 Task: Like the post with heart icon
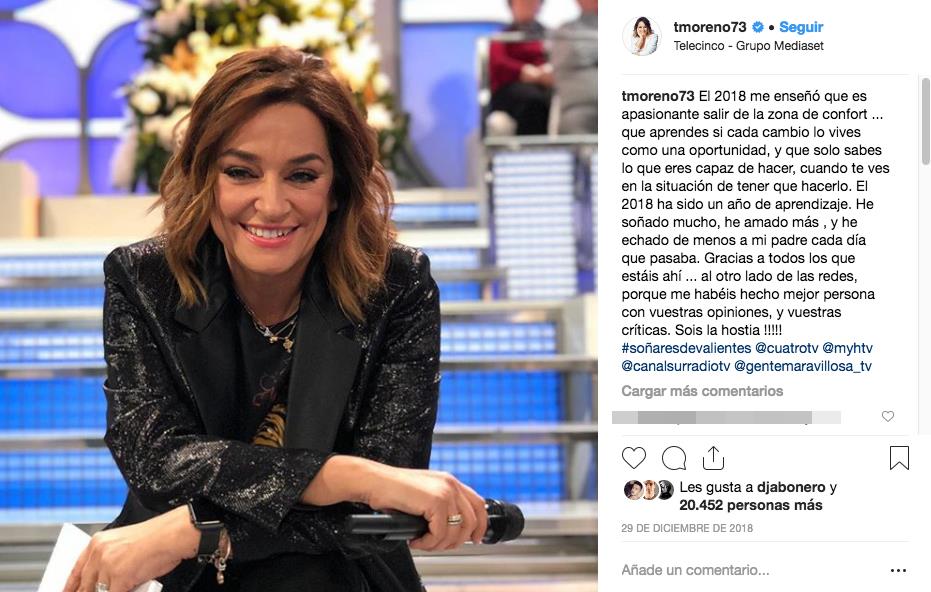(x=634, y=458)
